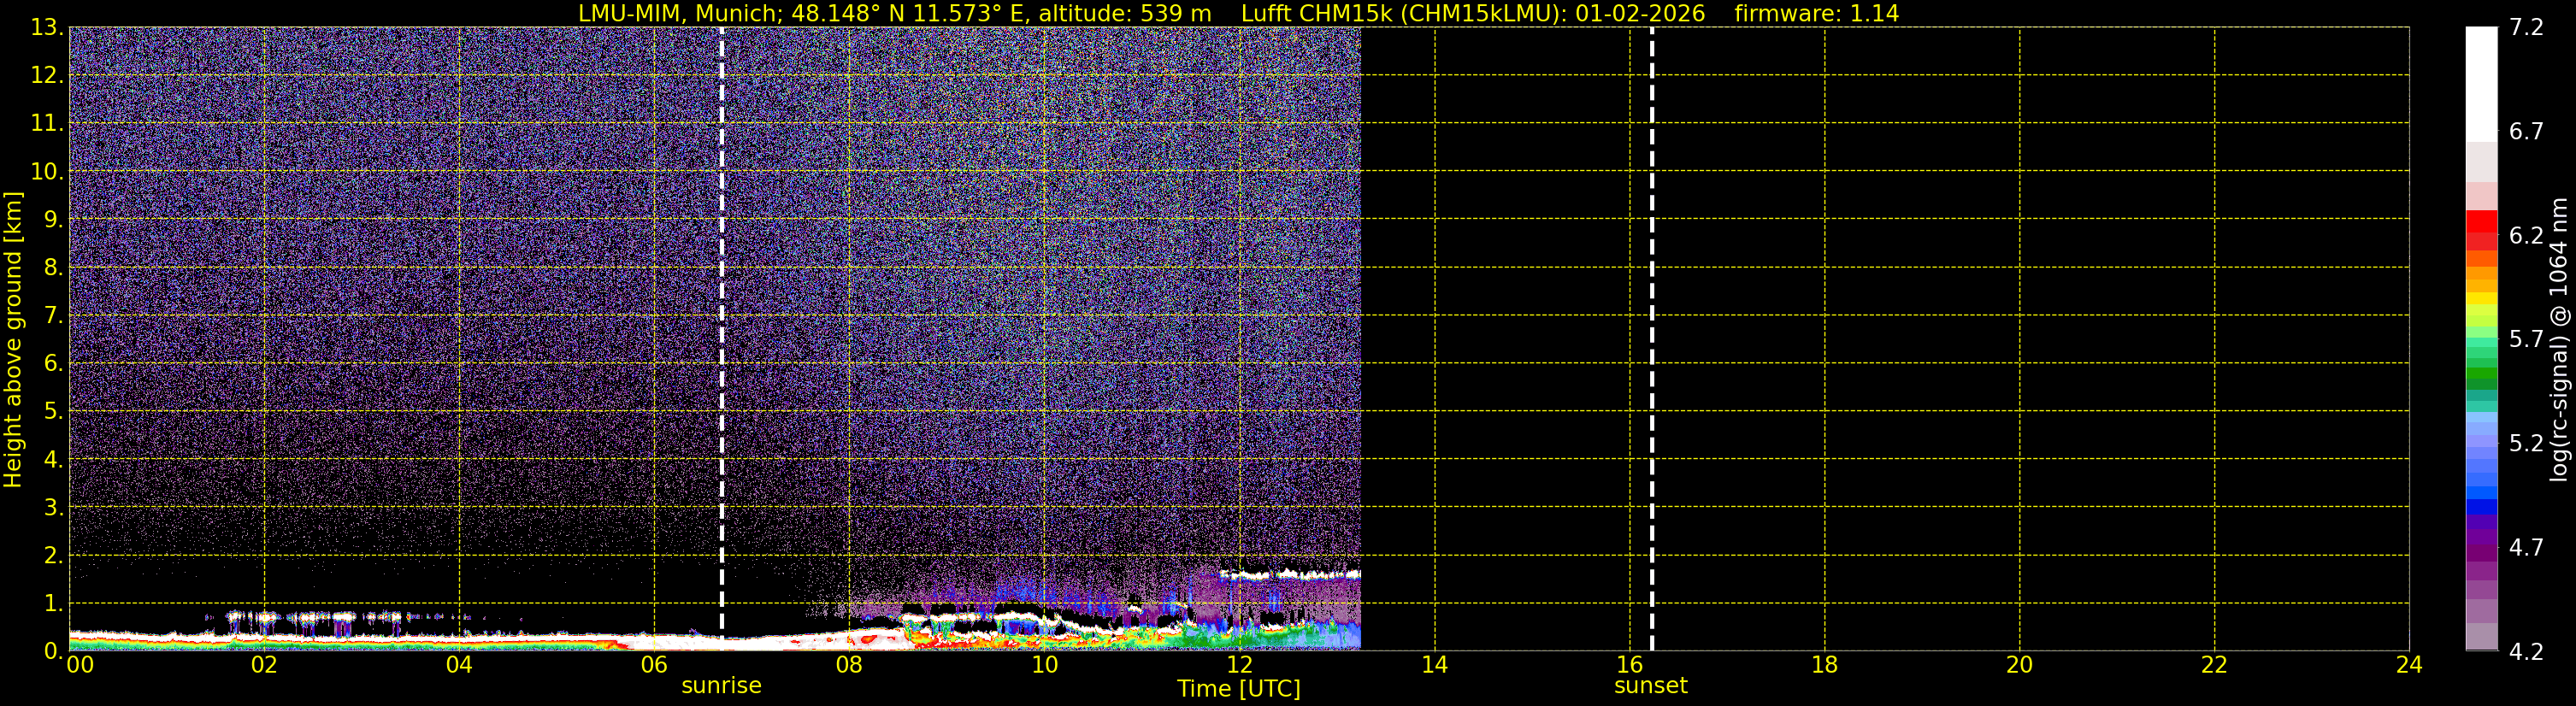The height and width of the screenshot is (706, 2576).
Task: Click the 'firmware: 1.14' text in title
Action: [1816, 13]
